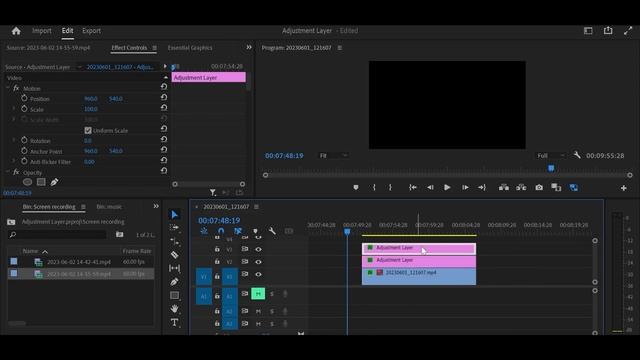Click the filter properties funnel icon

point(213,192)
